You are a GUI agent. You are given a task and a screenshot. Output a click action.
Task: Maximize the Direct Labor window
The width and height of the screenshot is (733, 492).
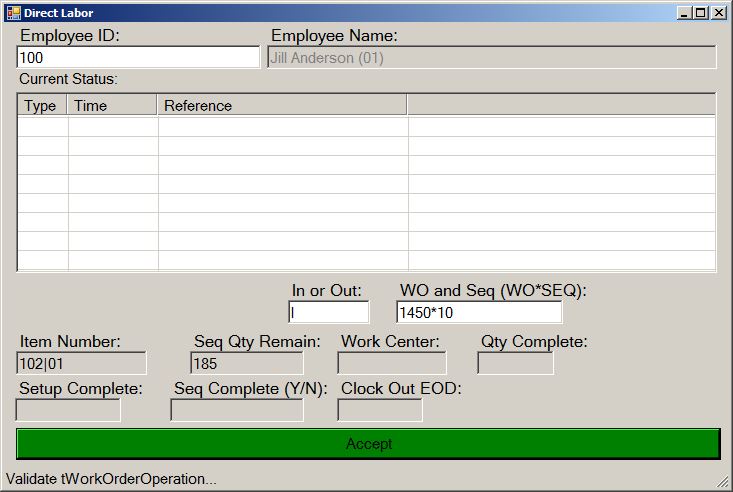(701, 13)
